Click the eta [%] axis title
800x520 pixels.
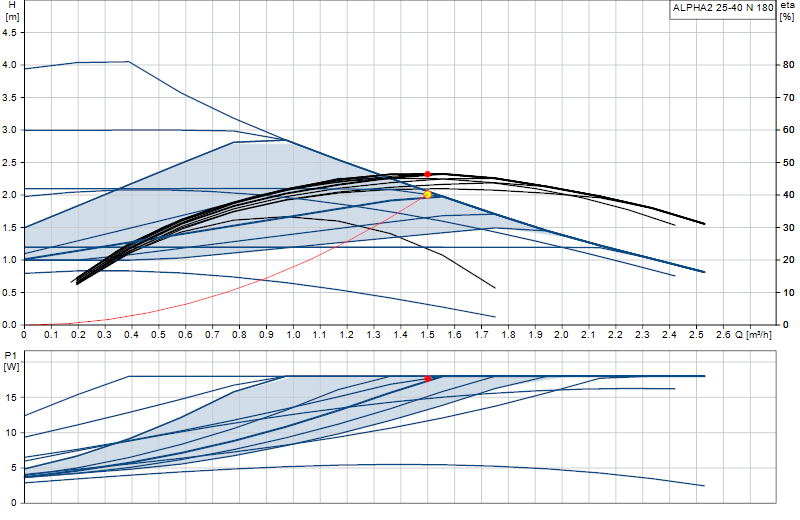(x=787, y=11)
